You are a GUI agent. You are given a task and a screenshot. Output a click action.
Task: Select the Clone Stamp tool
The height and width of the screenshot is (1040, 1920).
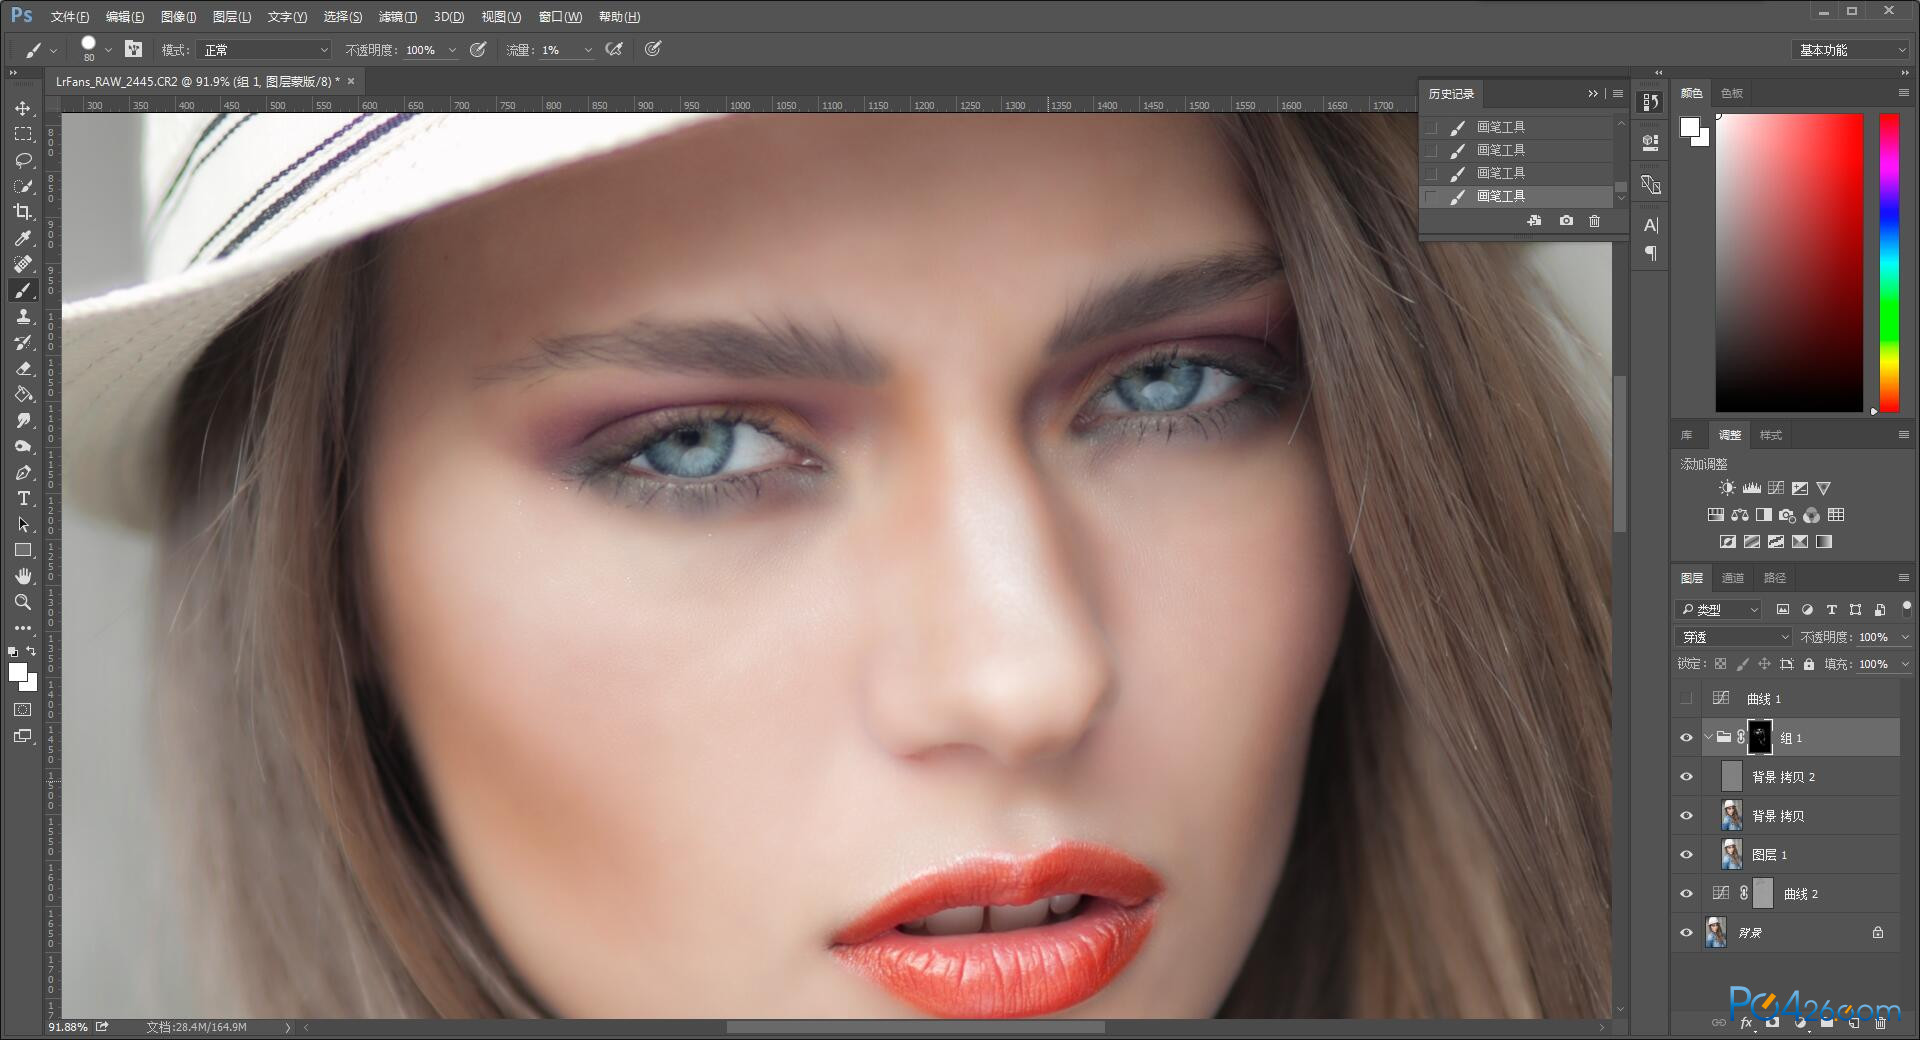(23, 316)
